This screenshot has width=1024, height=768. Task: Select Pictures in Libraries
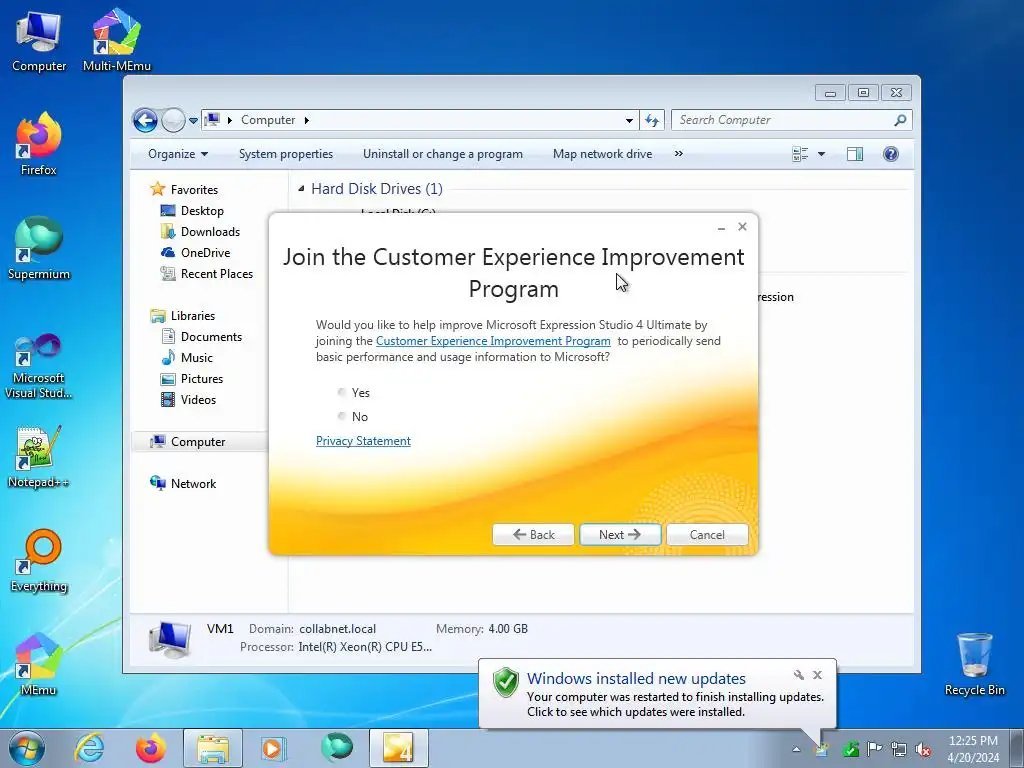[x=192, y=379]
